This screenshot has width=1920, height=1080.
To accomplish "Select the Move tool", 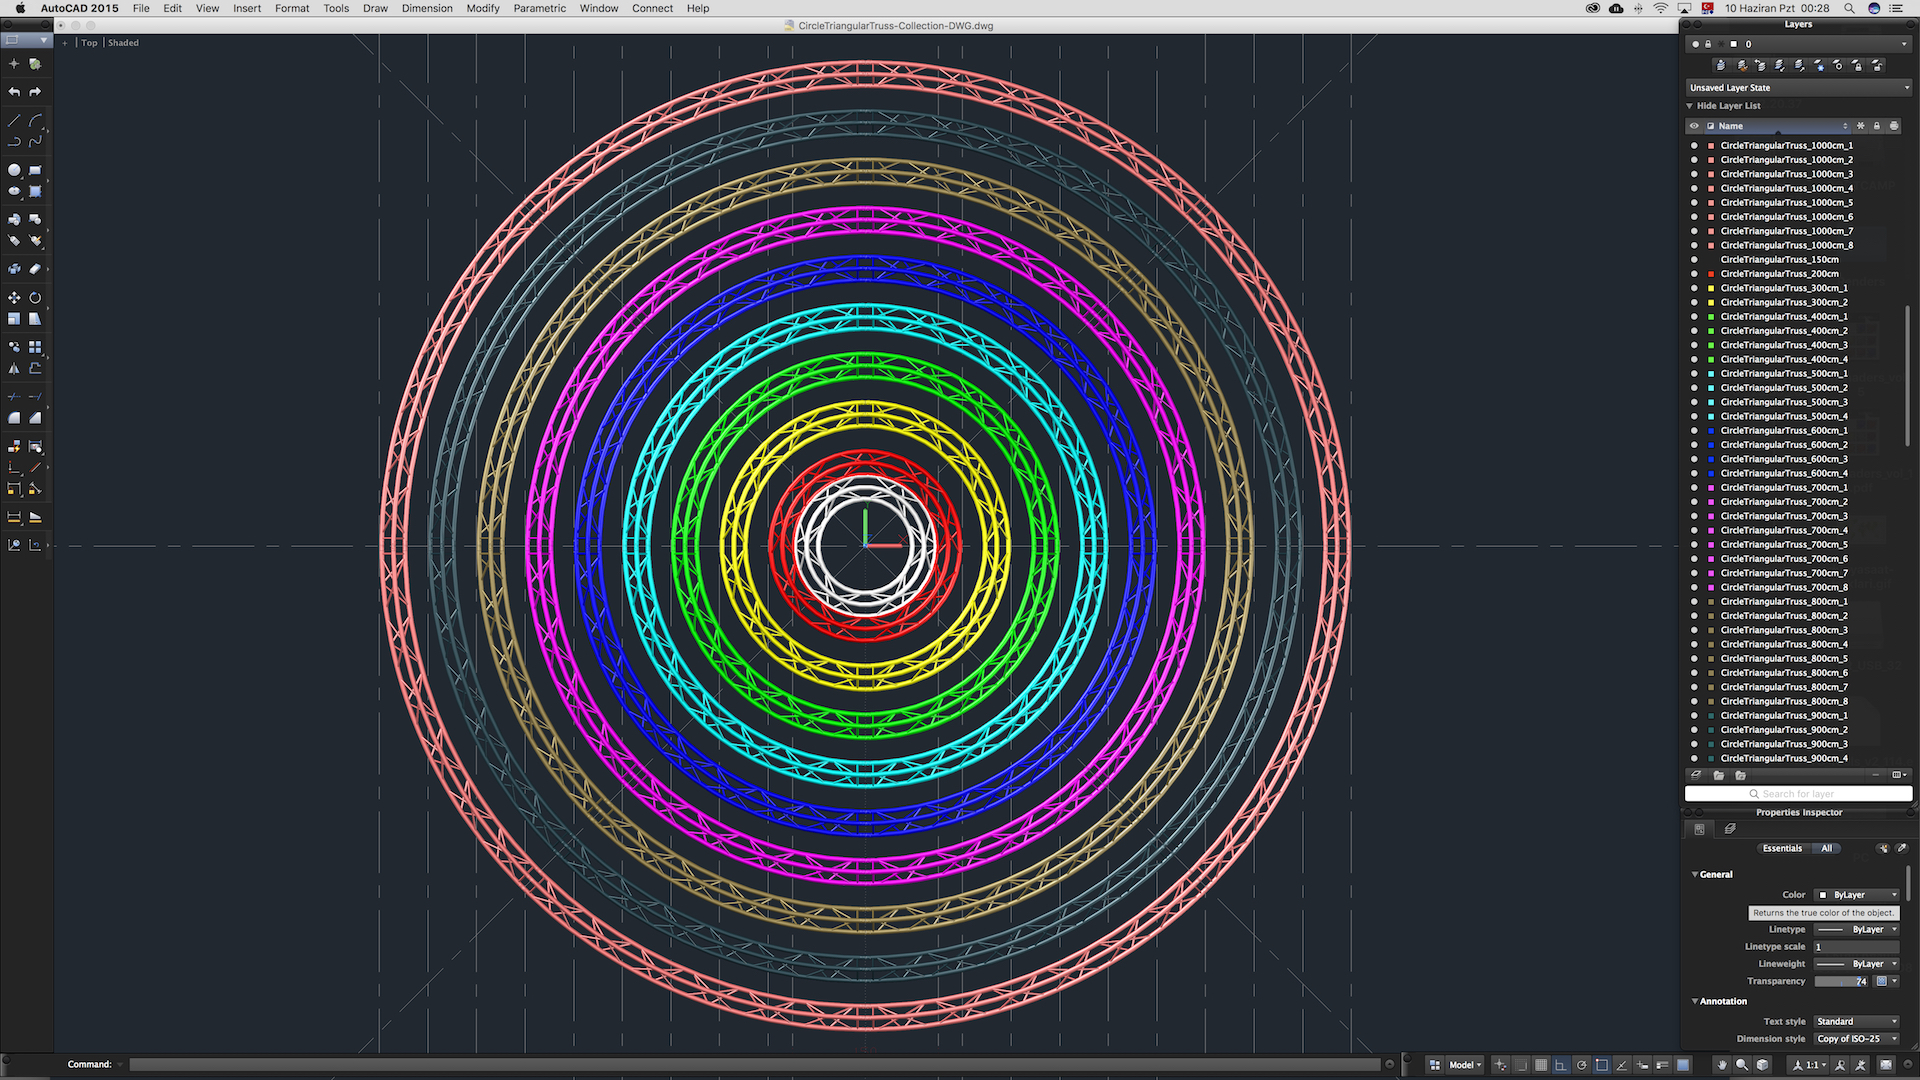I will coord(14,298).
